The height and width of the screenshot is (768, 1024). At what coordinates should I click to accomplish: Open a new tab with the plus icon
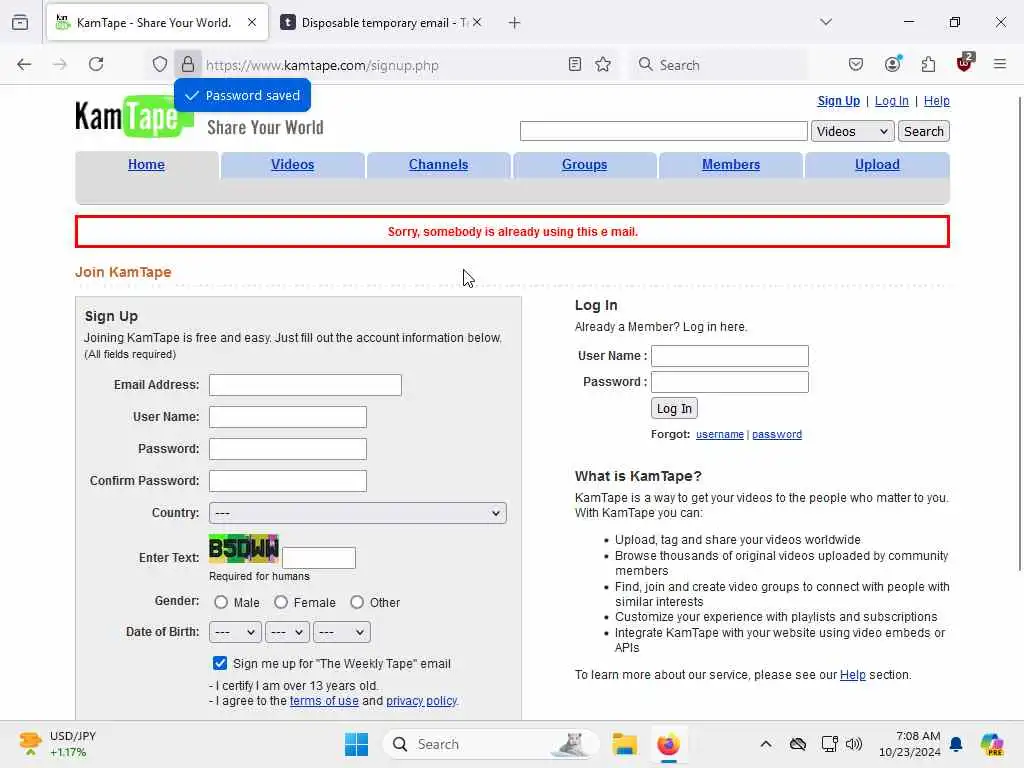click(x=515, y=23)
